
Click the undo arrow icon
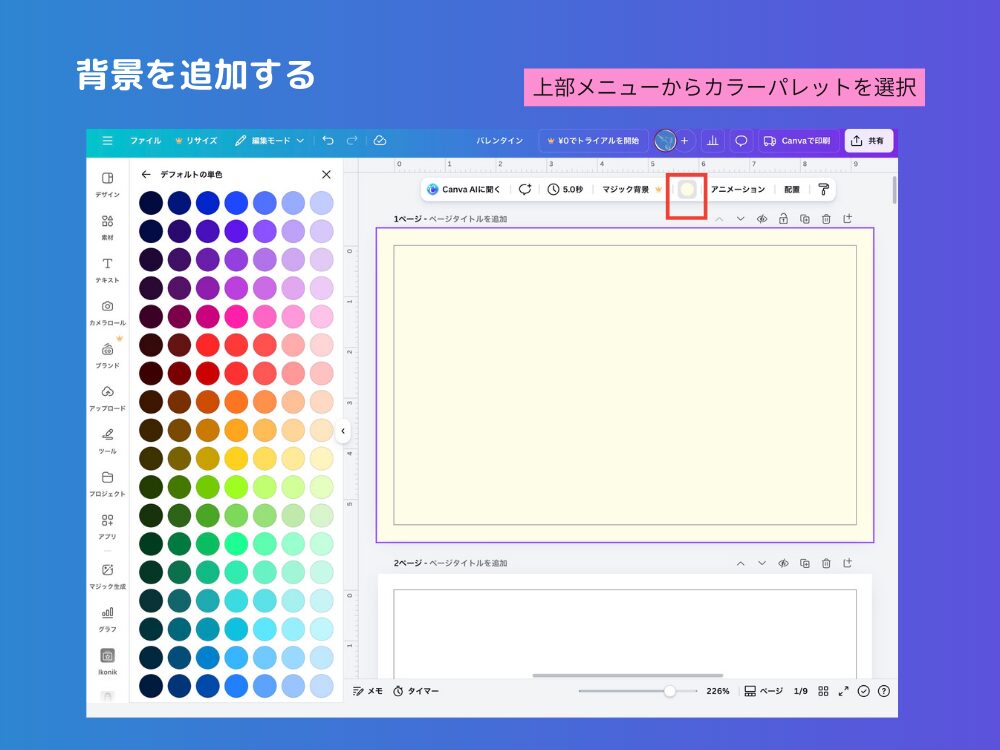(x=331, y=141)
